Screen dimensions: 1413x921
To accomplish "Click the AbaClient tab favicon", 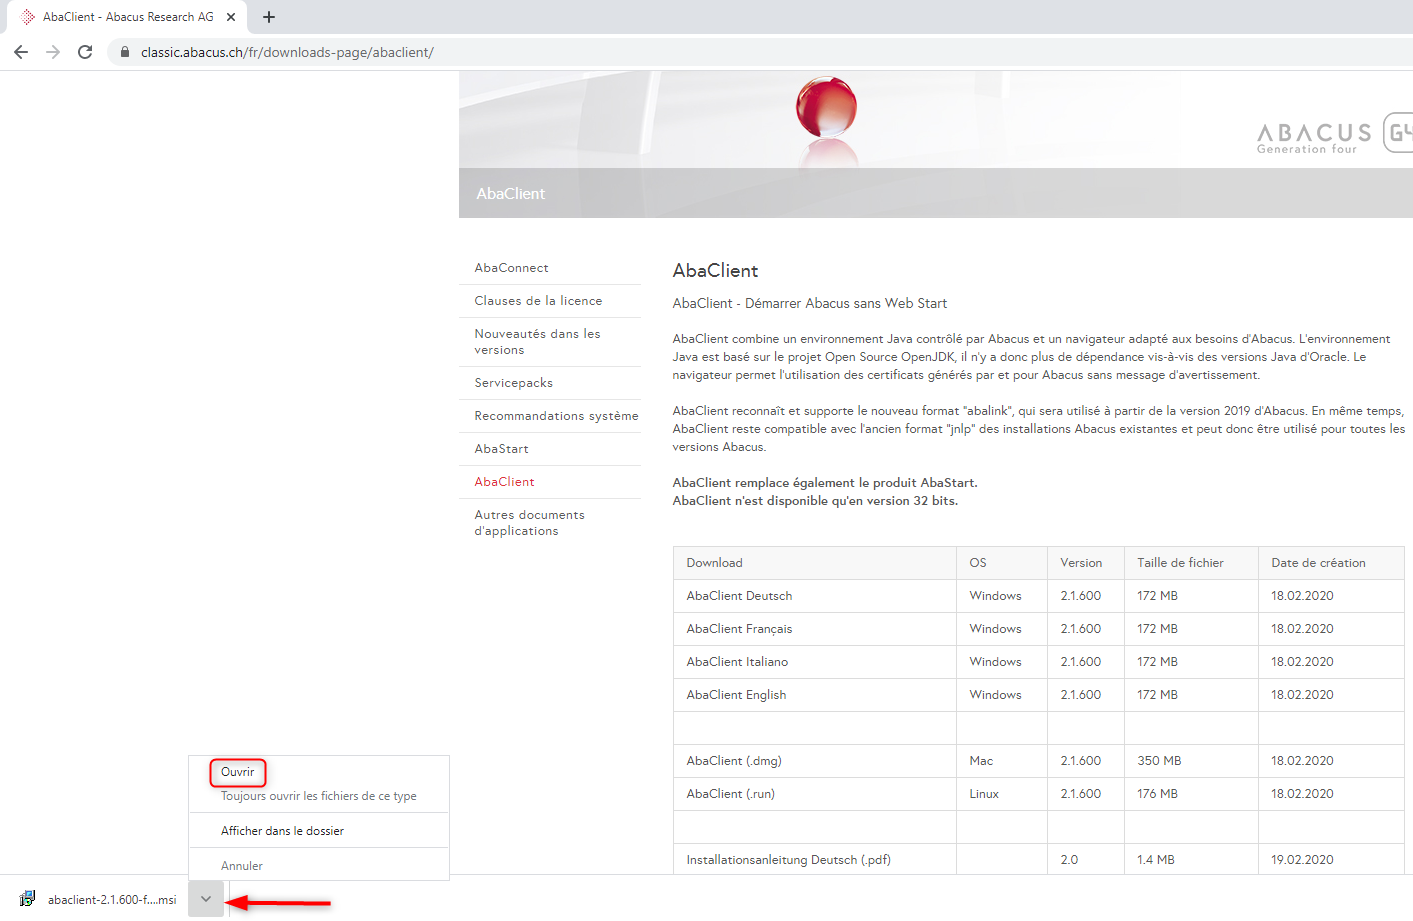I will coord(24,16).
